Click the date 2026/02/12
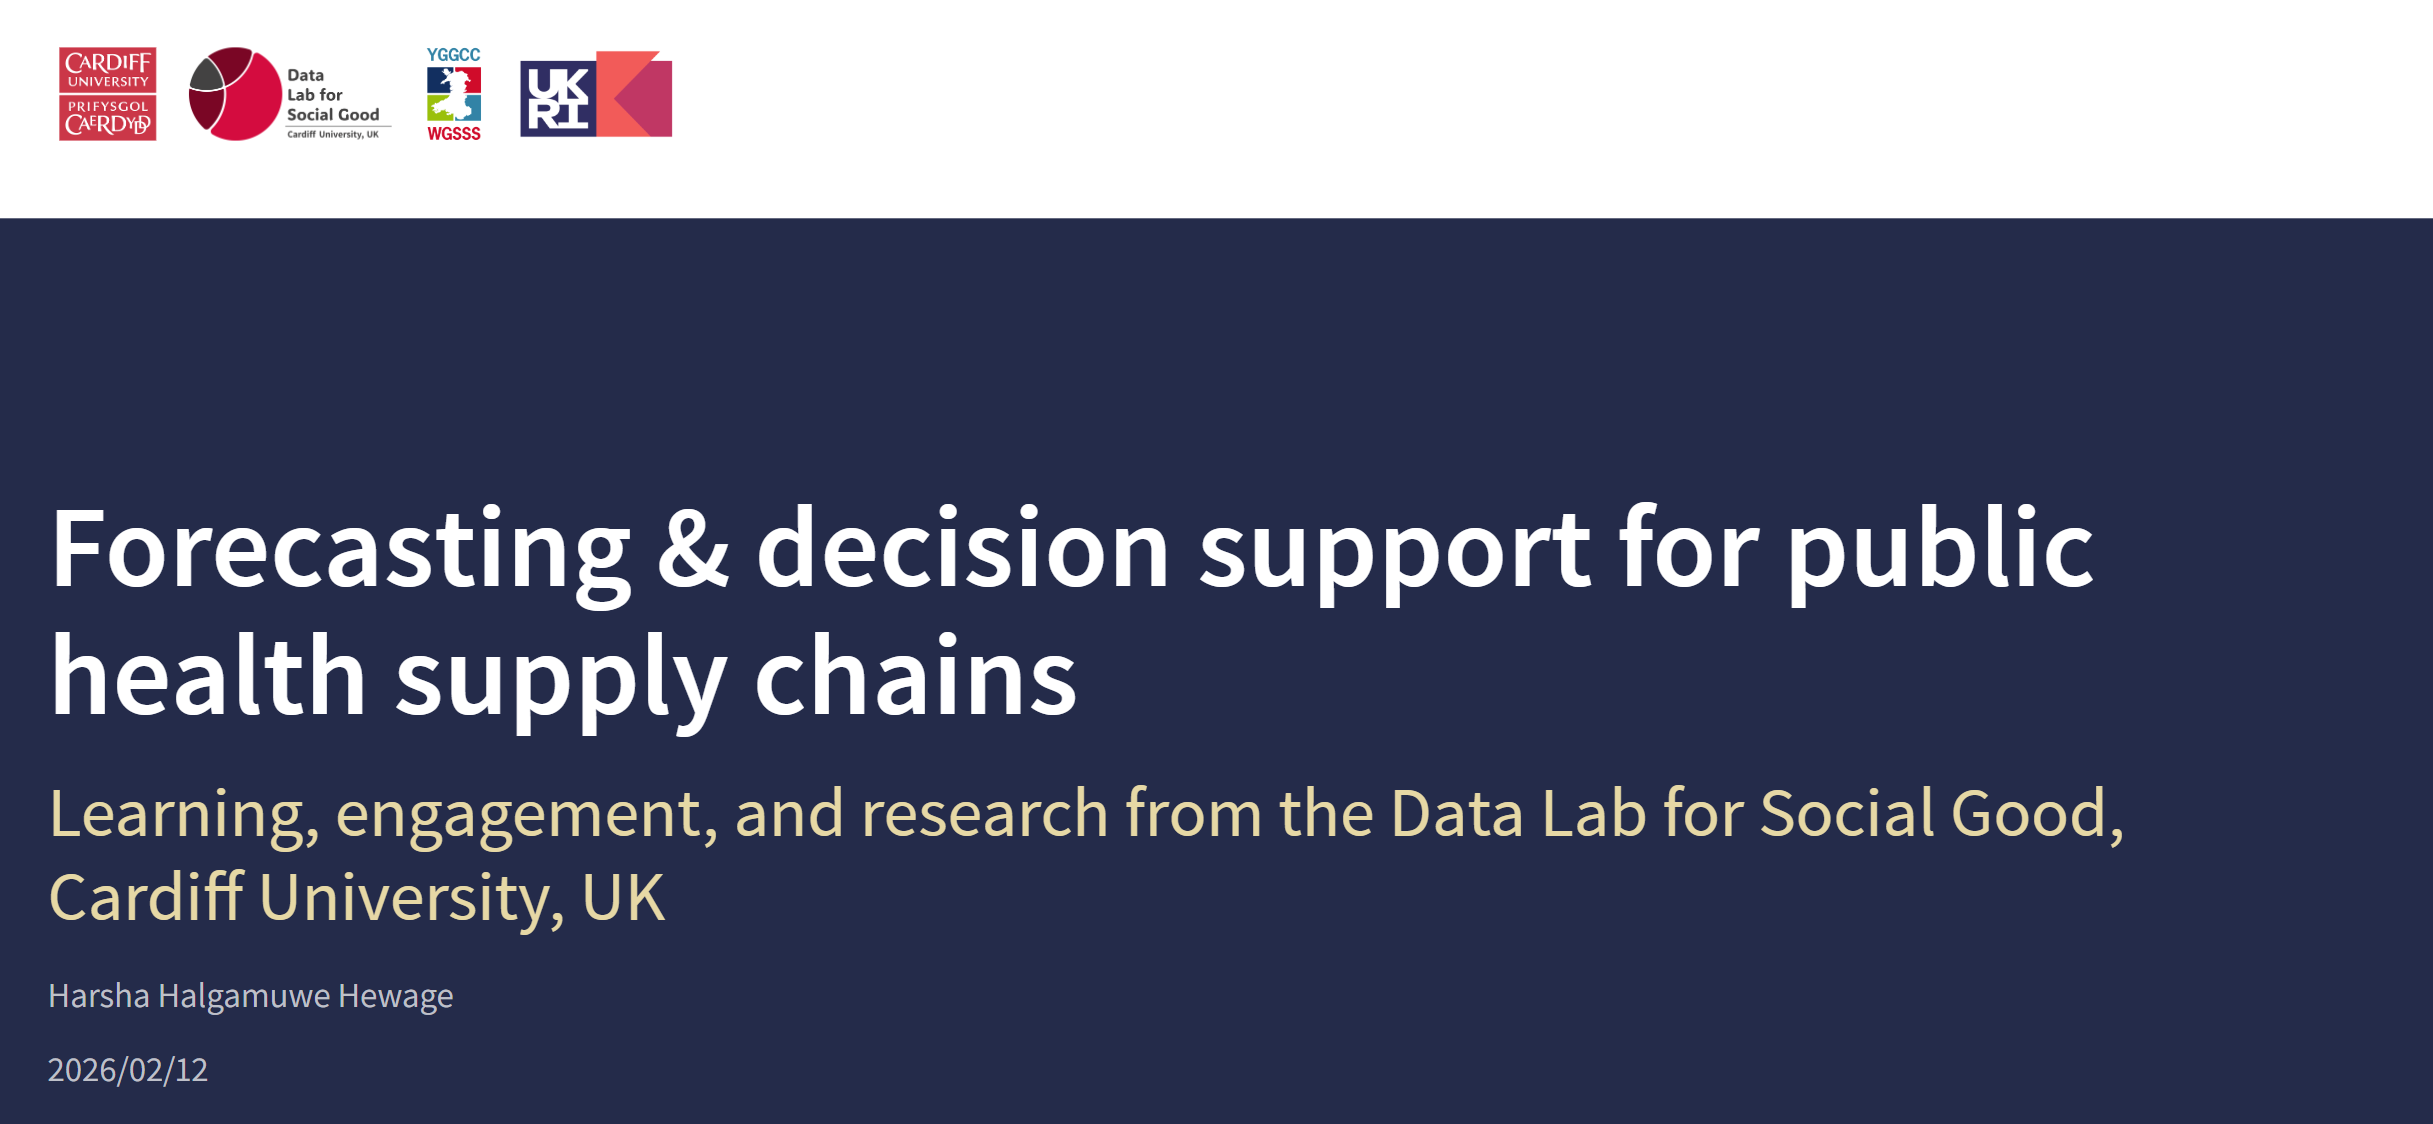2433x1124 pixels. 128,1070
